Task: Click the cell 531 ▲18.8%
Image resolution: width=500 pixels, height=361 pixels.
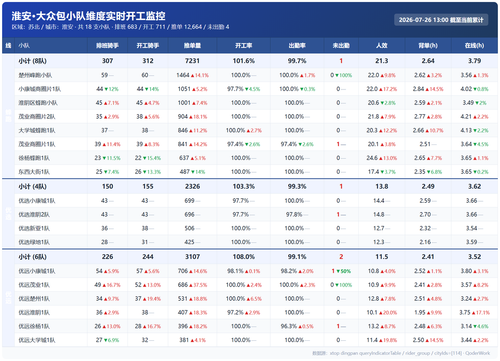Action: point(192,299)
